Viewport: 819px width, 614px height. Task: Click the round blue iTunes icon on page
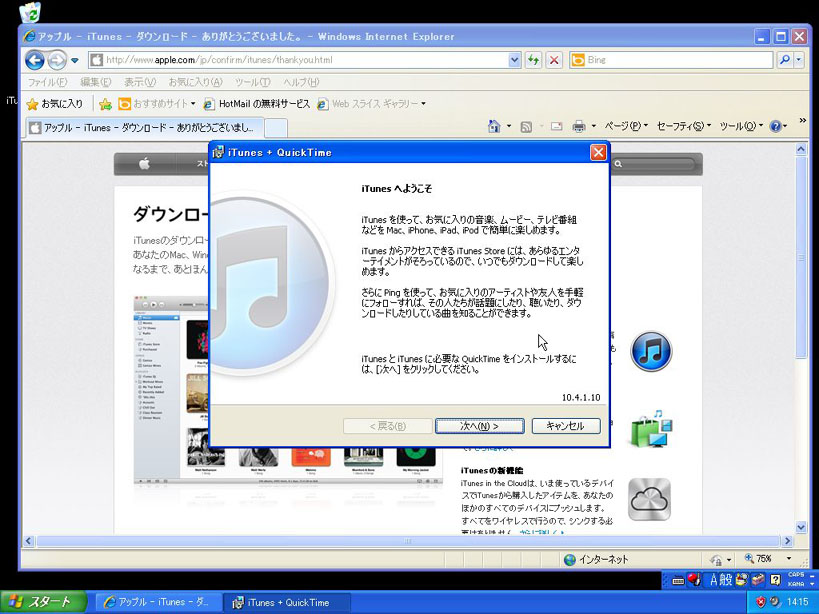651,351
